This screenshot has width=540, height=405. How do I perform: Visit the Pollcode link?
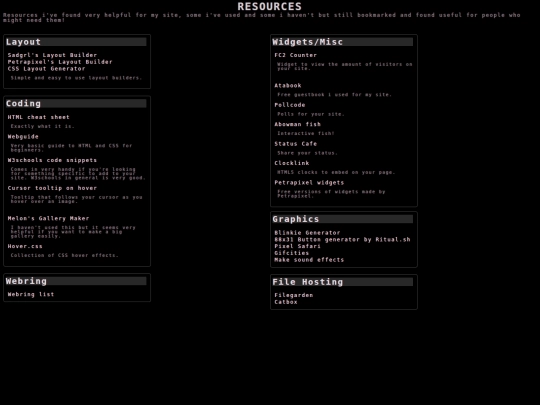[x=290, y=105]
